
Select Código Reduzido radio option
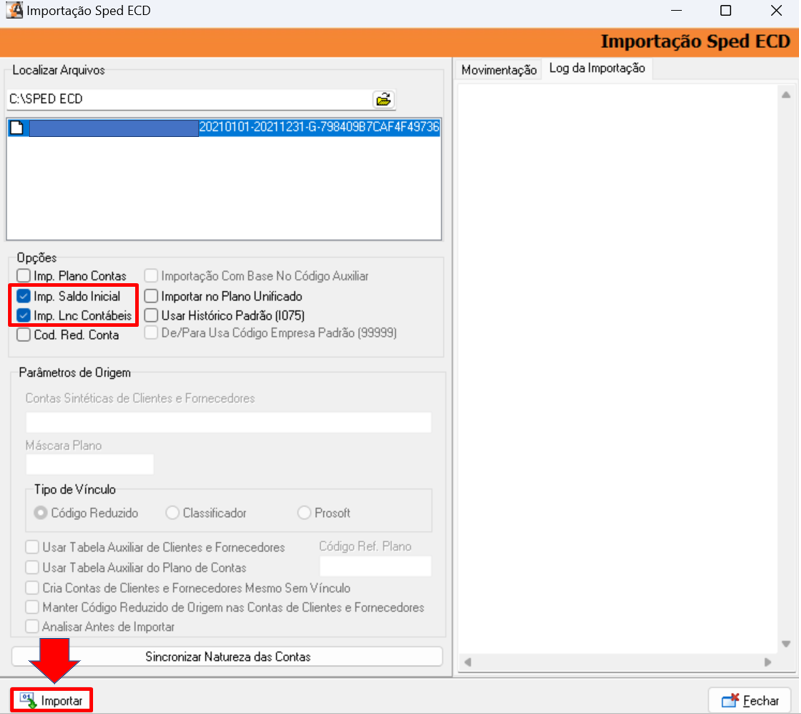click(41, 513)
